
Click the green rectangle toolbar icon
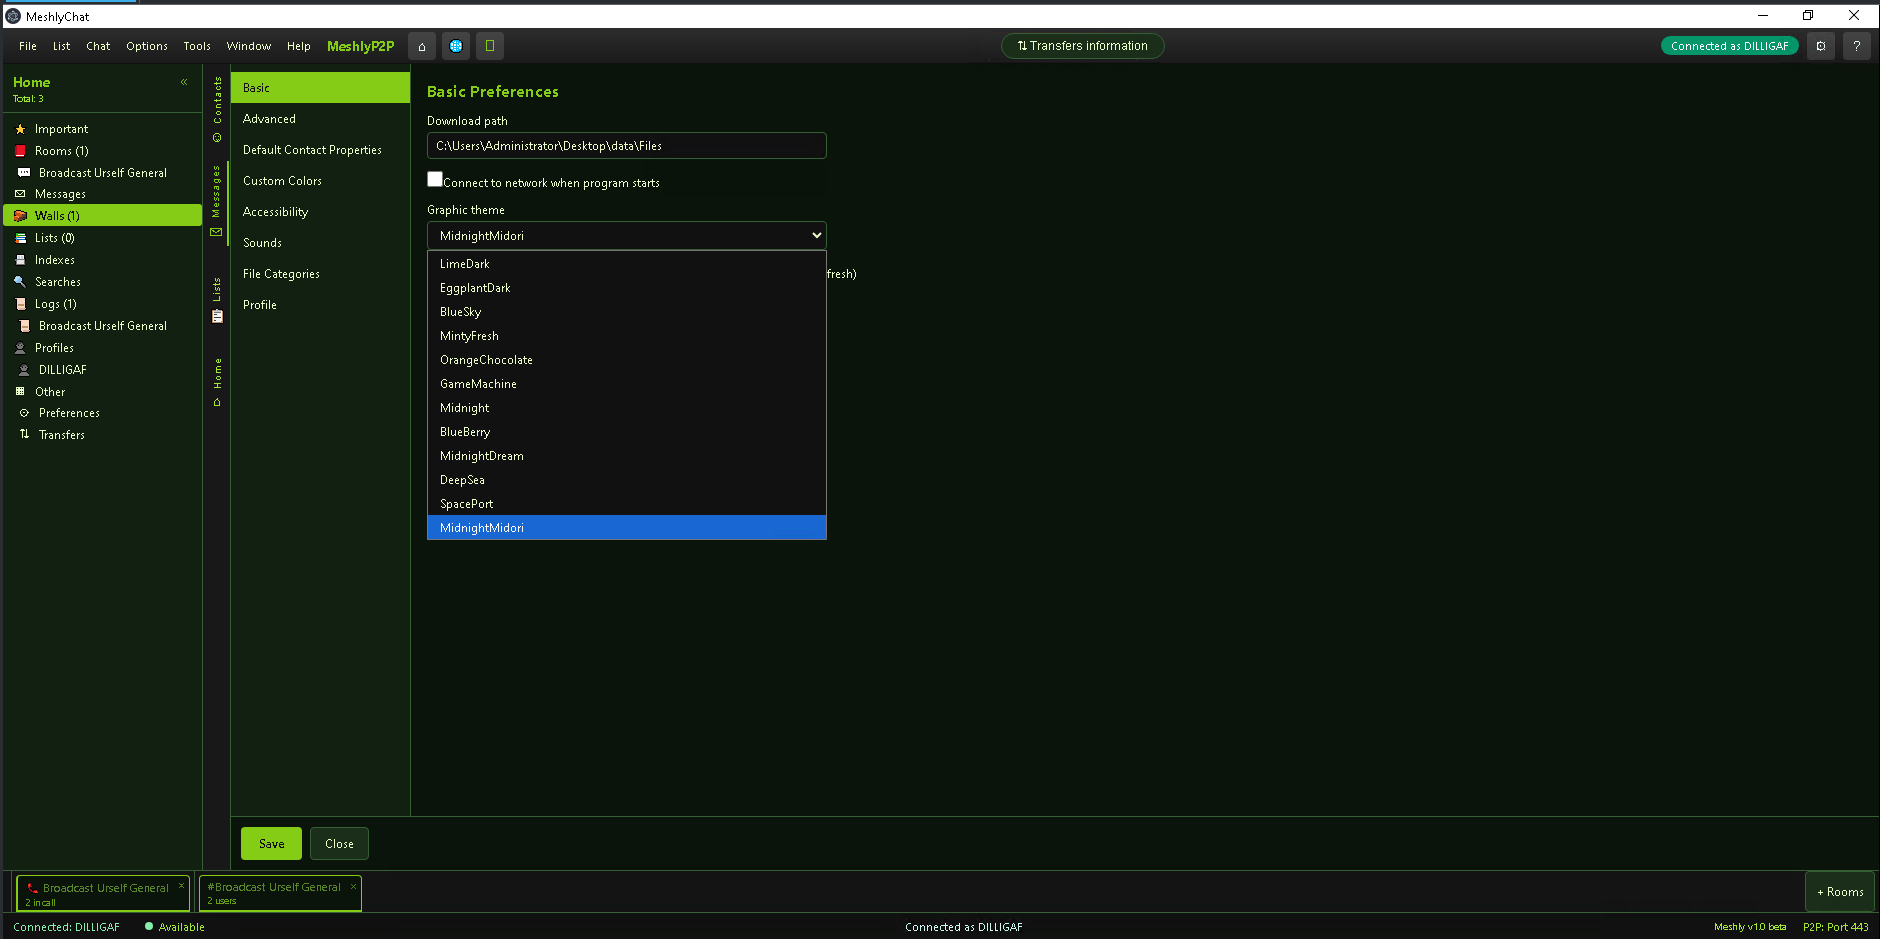(490, 46)
